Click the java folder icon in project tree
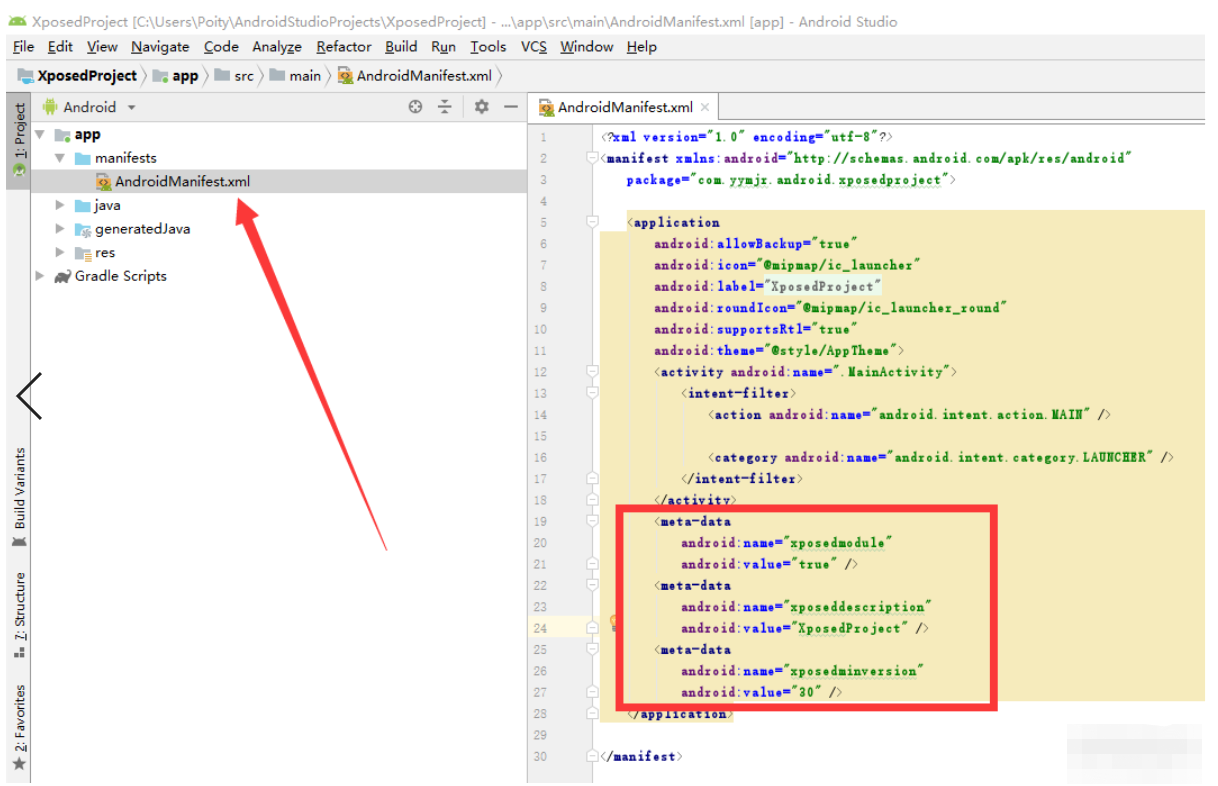1218x786 pixels. click(x=83, y=205)
